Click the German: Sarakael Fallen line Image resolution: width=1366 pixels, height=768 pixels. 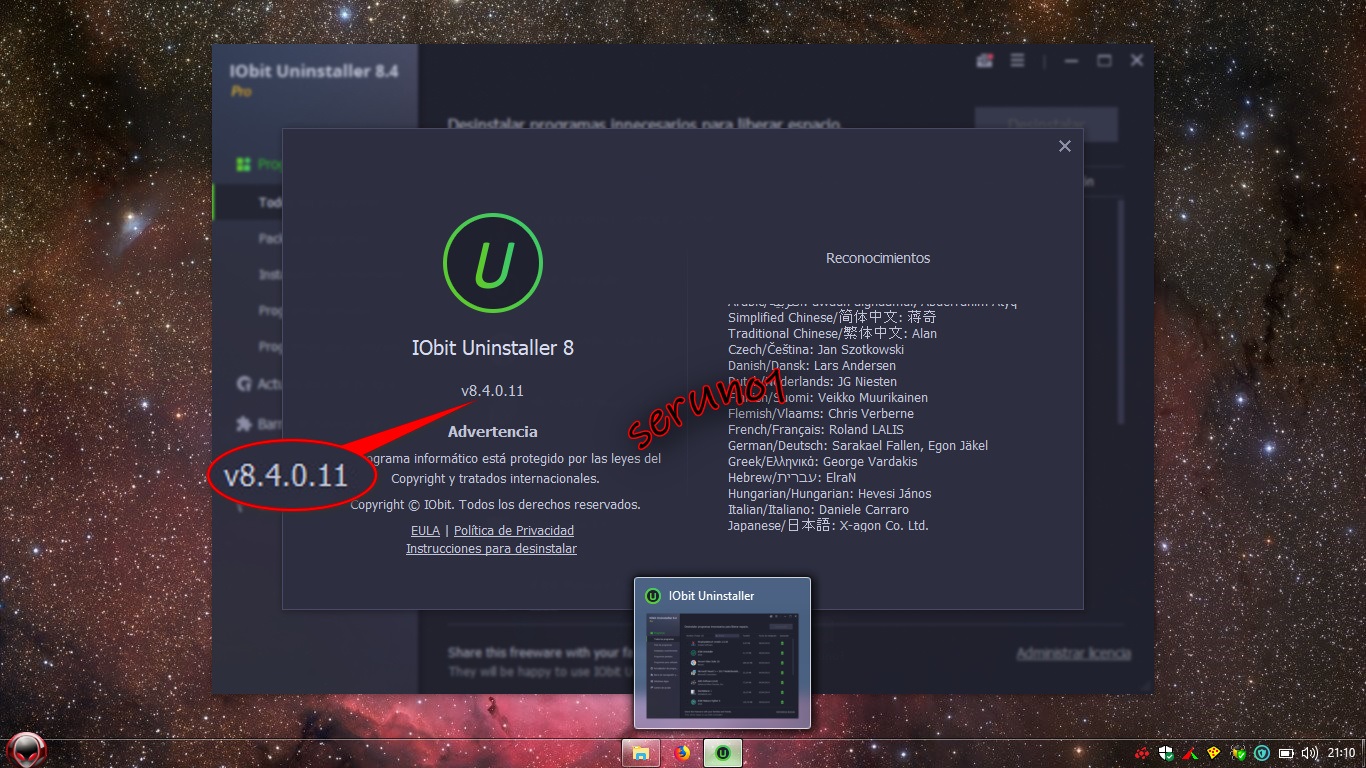pos(858,445)
